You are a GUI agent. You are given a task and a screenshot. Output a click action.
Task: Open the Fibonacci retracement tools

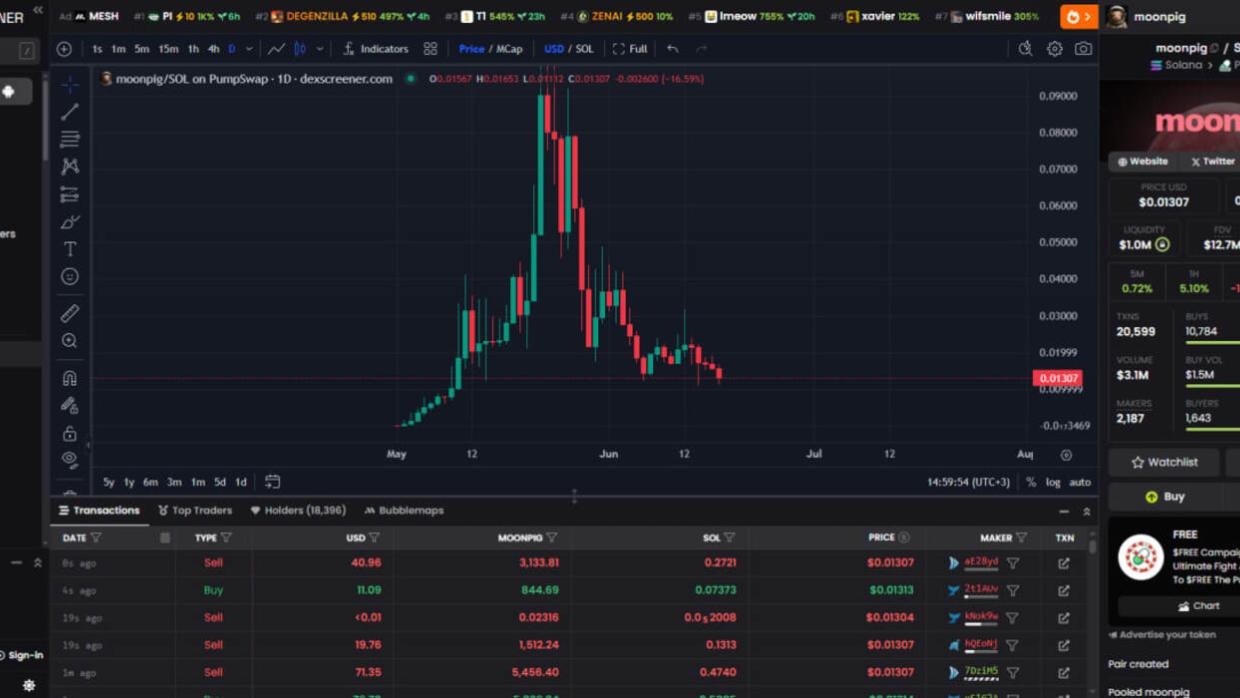[69, 139]
